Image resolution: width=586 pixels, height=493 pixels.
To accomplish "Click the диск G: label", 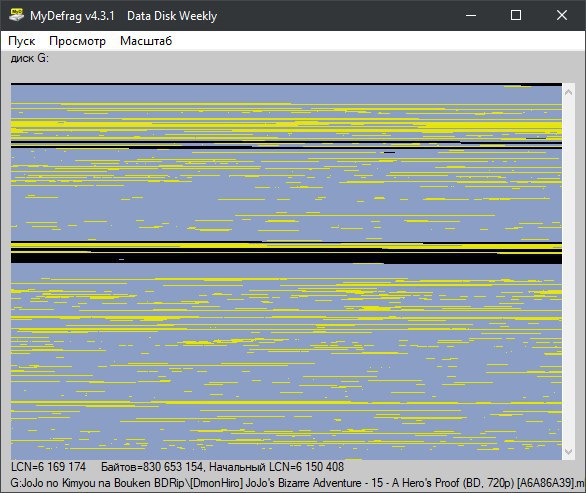I will [30, 58].
